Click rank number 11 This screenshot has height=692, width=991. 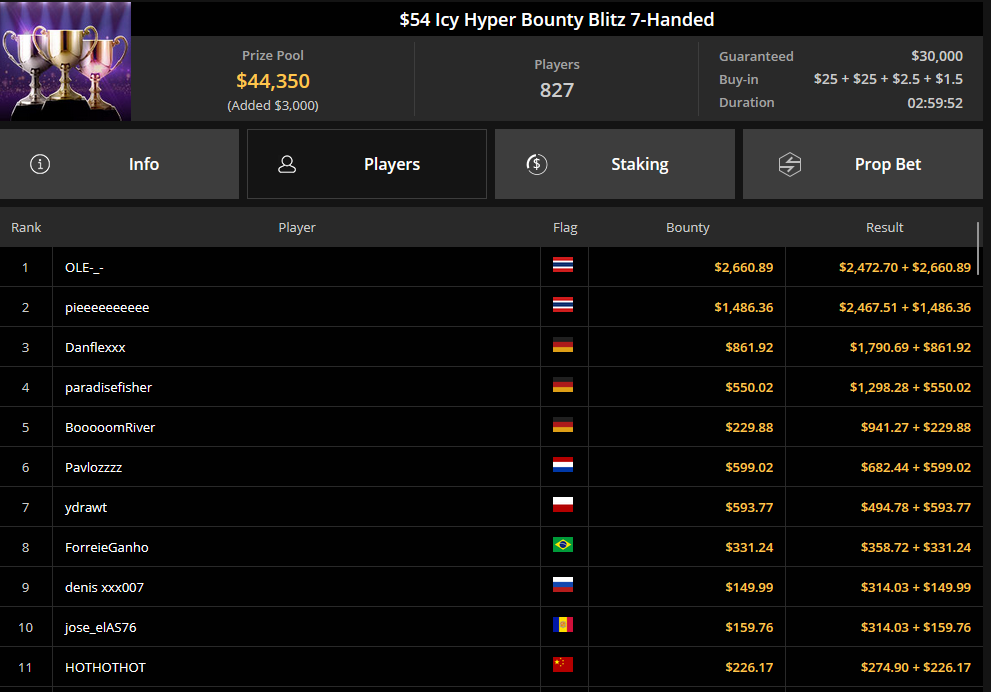[25, 667]
